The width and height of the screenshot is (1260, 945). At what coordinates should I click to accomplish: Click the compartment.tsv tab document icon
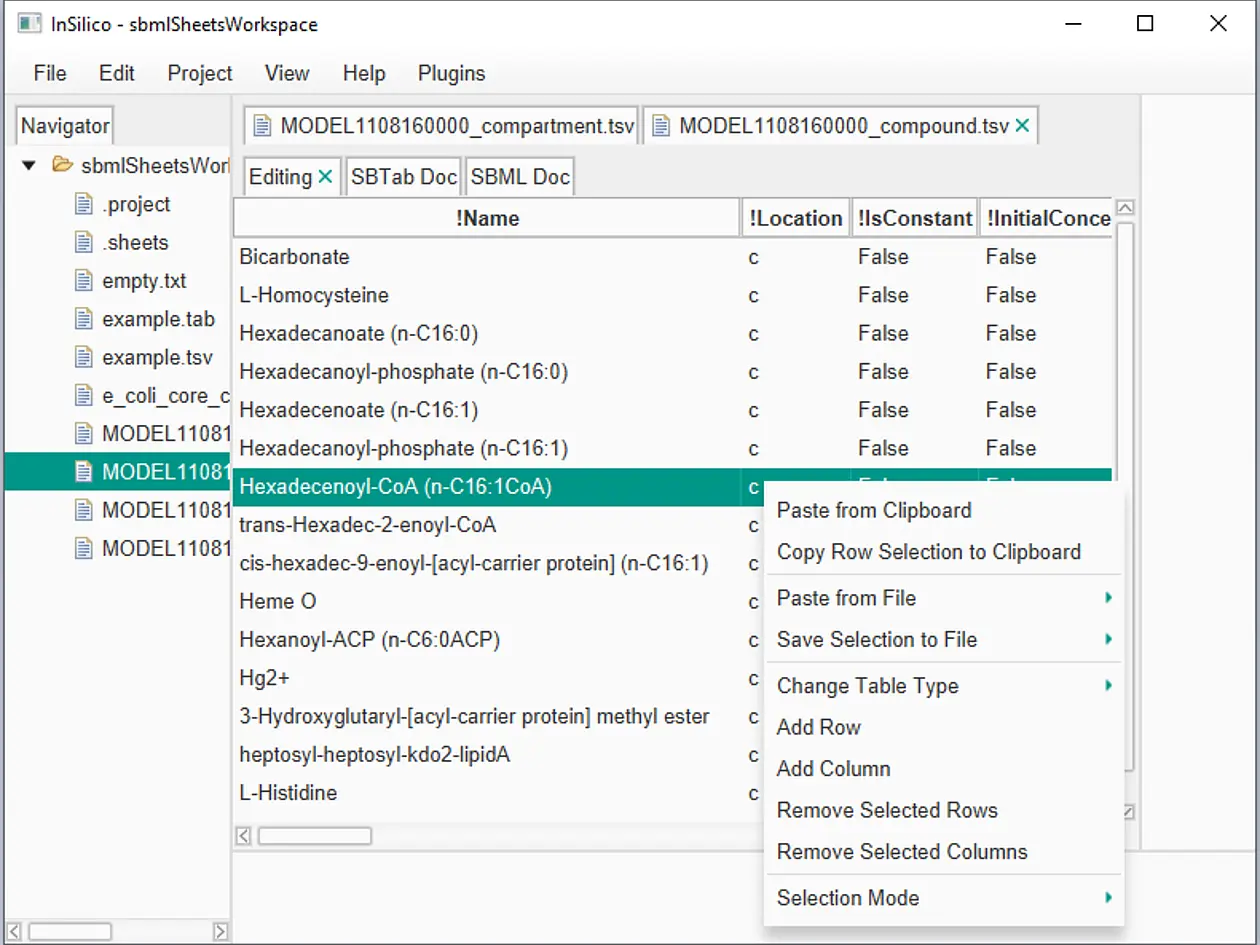click(x=262, y=126)
